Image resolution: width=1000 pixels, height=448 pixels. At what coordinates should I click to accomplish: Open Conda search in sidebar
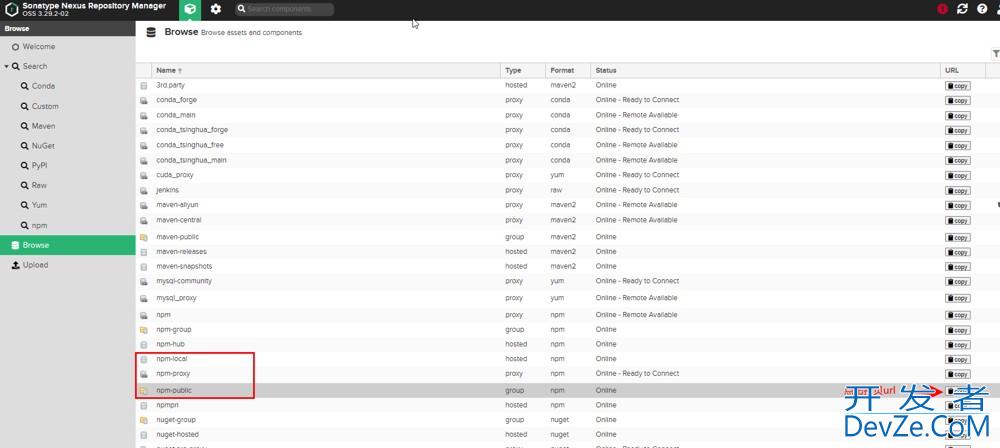click(x=43, y=86)
